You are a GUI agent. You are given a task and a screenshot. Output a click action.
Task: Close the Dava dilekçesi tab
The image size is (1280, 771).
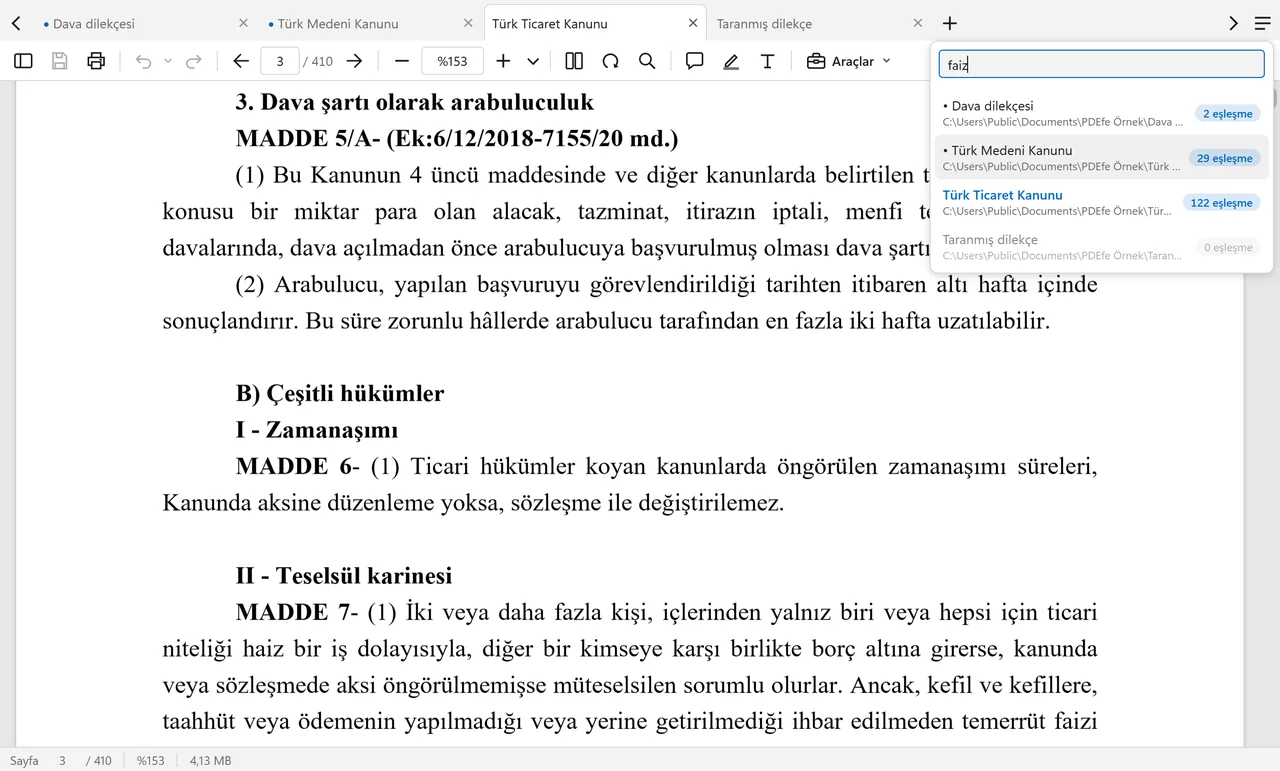pyautogui.click(x=243, y=23)
